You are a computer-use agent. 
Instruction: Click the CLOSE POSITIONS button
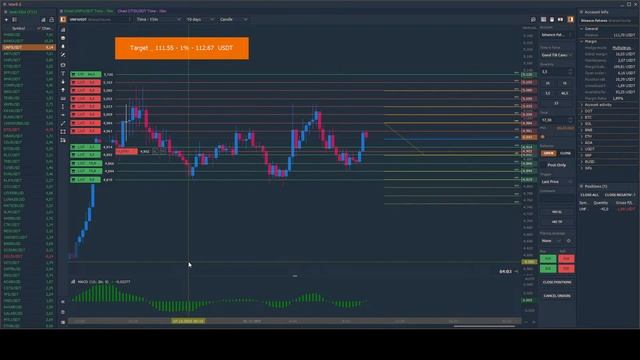(x=557, y=282)
